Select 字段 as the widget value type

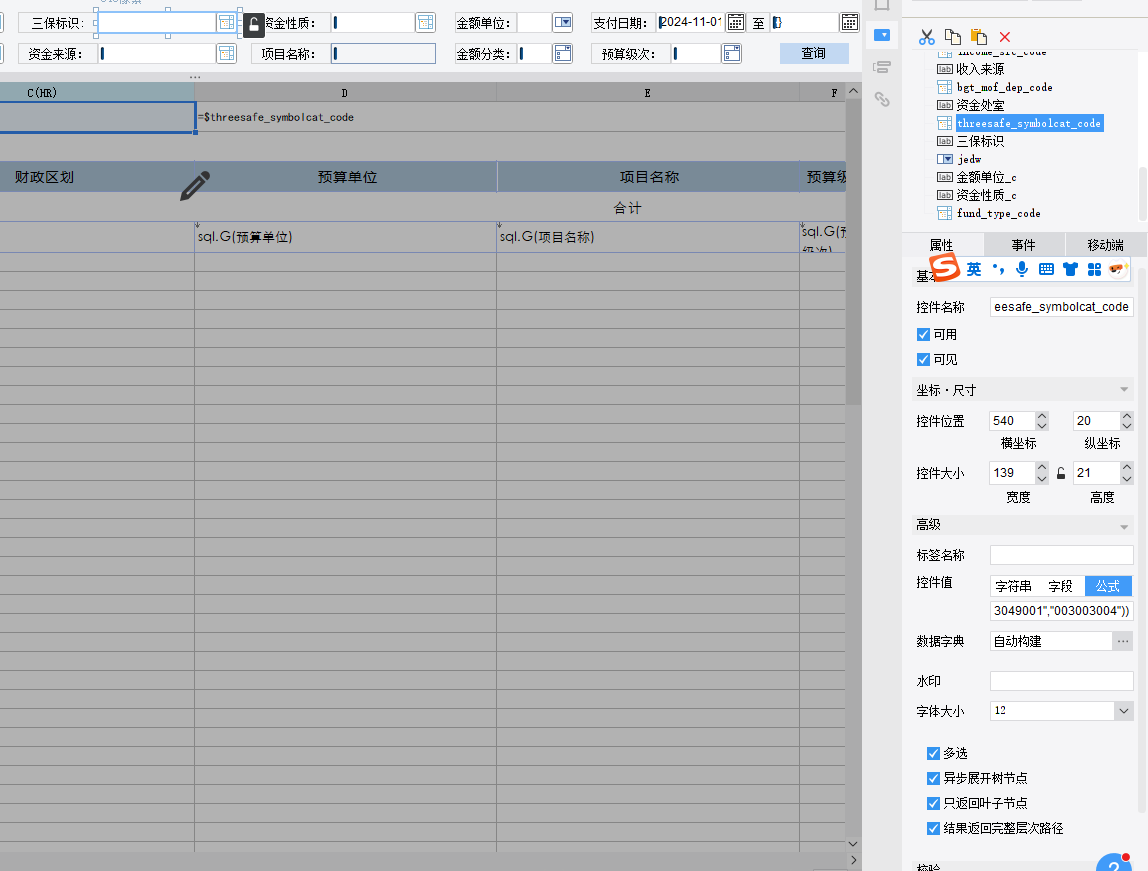1060,586
